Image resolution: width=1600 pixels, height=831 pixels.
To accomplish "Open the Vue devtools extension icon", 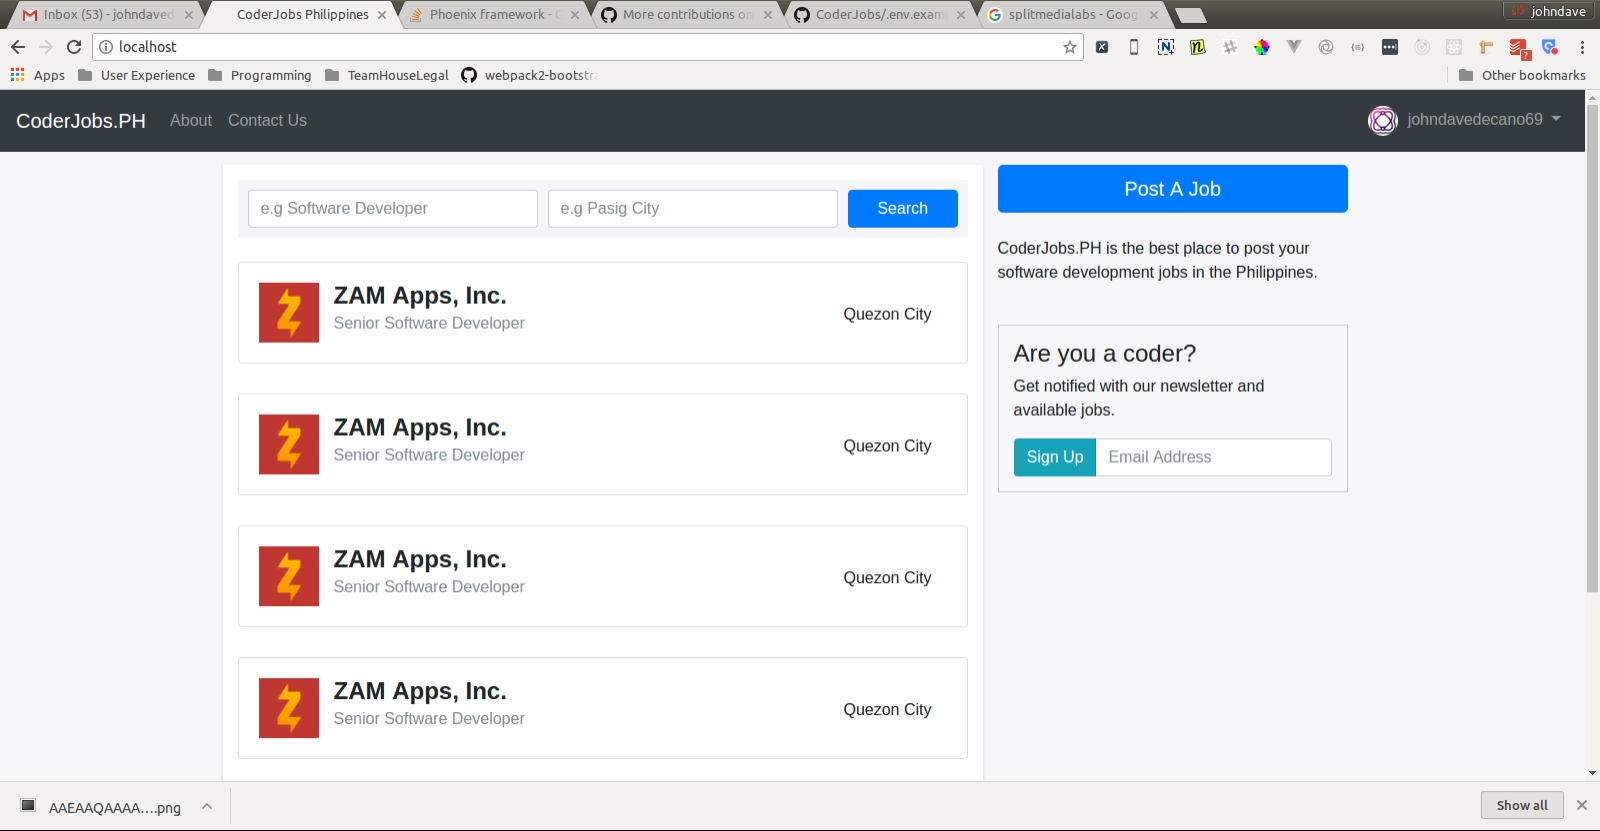I will pos(1294,47).
